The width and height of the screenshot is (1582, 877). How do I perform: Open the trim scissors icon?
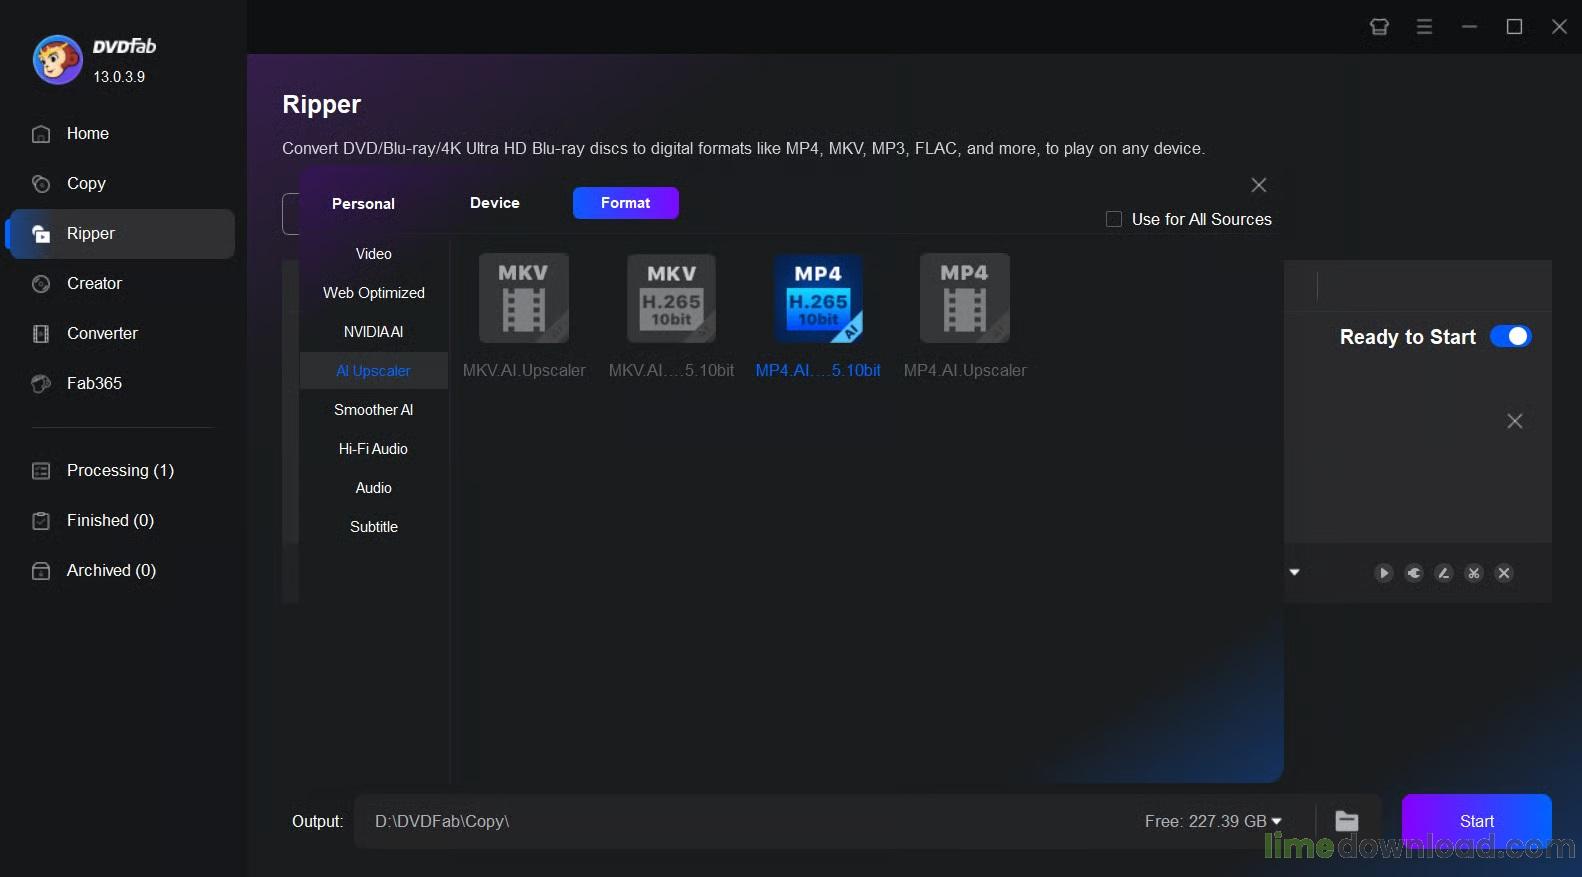click(x=1474, y=573)
